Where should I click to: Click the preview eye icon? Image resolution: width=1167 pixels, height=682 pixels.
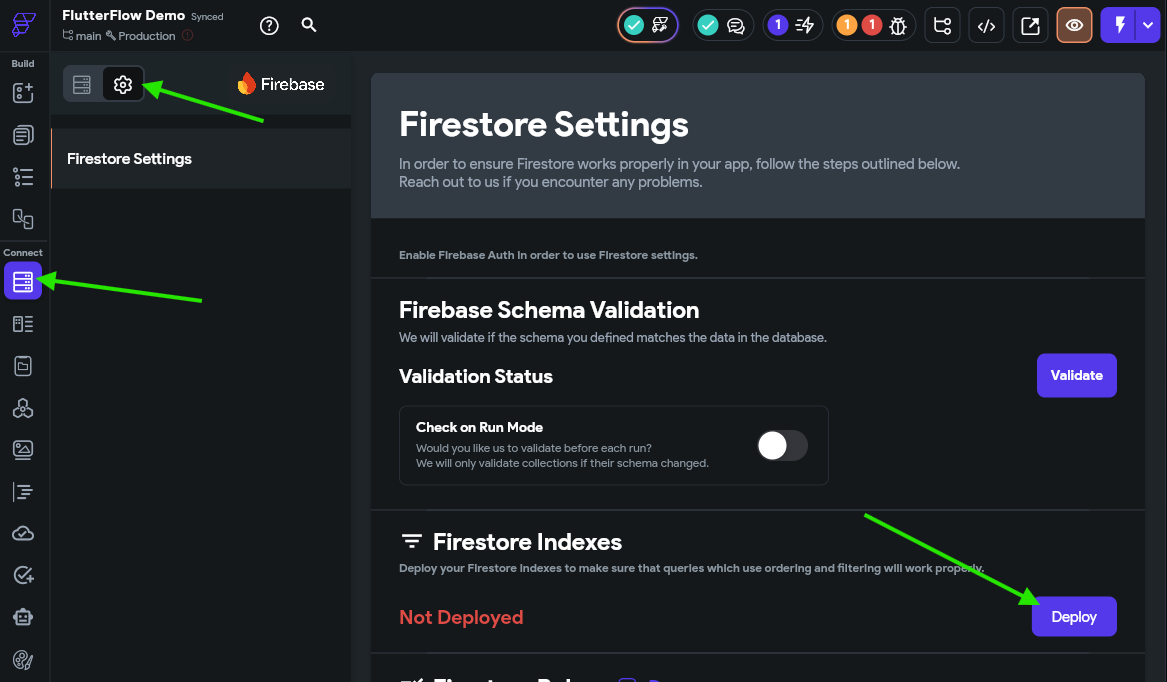[1074, 25]
